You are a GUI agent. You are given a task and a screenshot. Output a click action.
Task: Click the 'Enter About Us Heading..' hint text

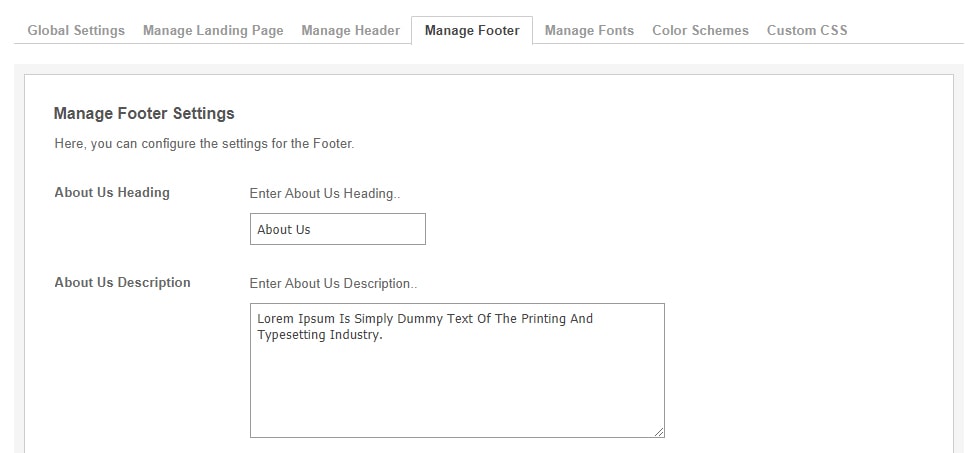pos(324,193)
